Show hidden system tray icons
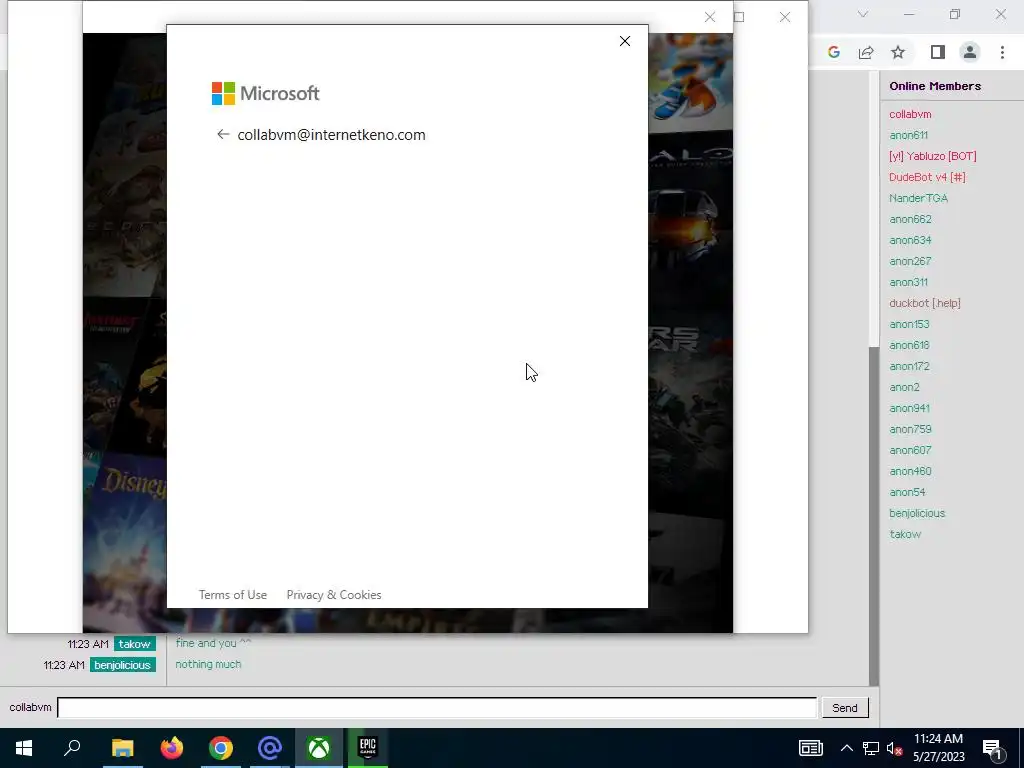This screenshot has height=768, width=1024. coord(846,748)
